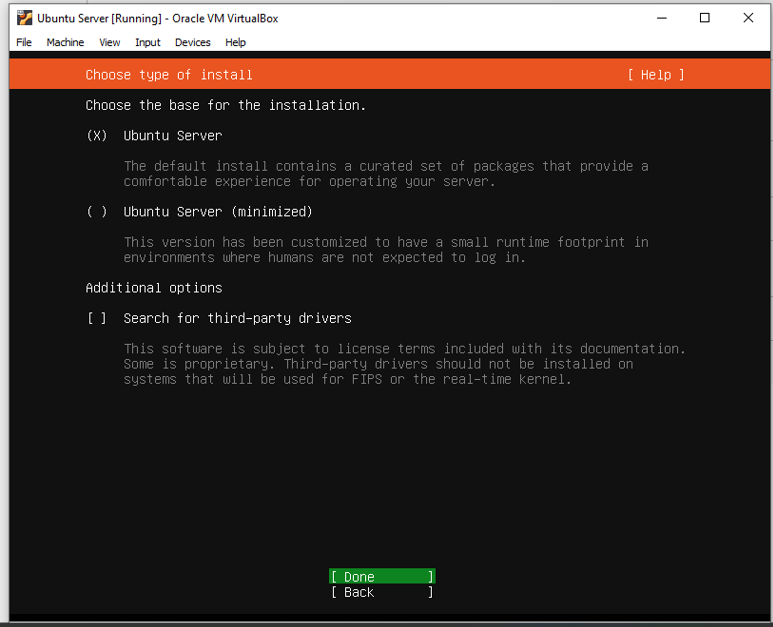Maximize the Ubuntu Server VM window
Screen dimensions: 773x627
pos(704,18)
